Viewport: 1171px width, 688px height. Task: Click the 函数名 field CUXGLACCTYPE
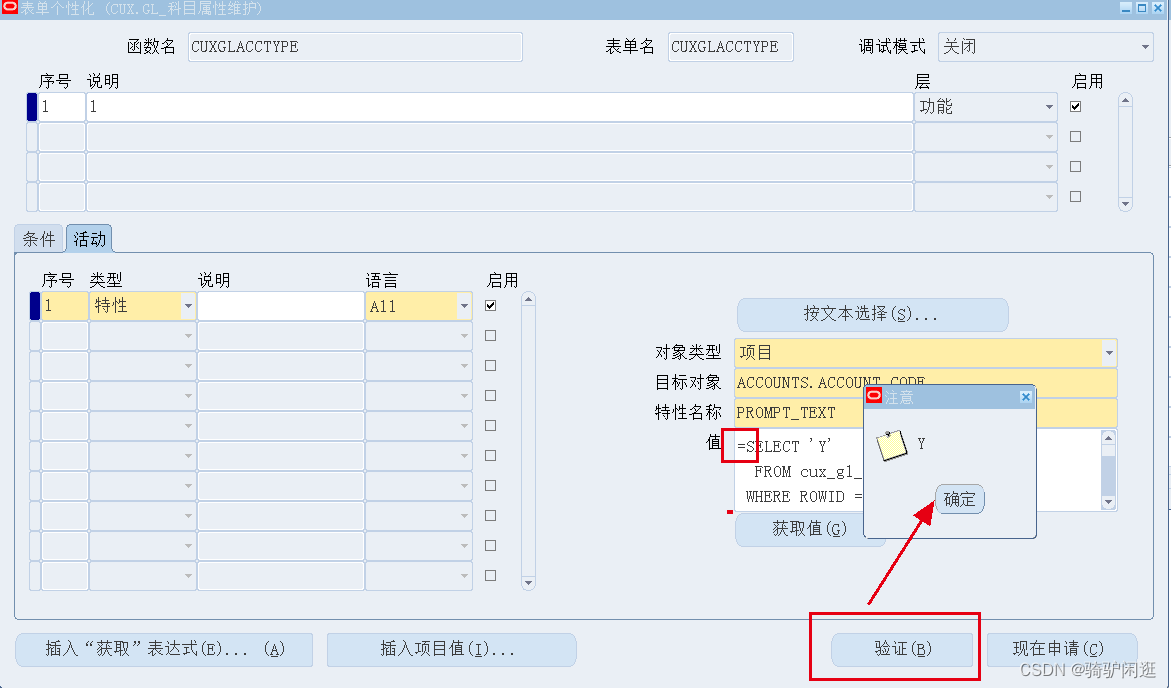(x=355, y=47)
